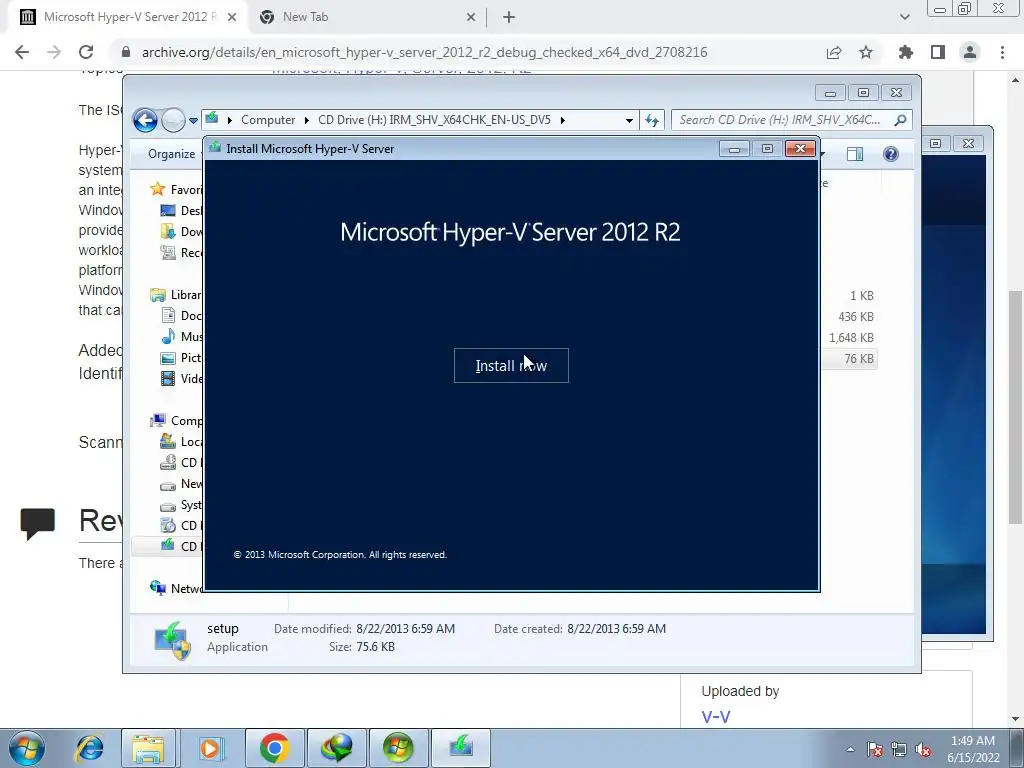Open Windows Explorer folder taskbar icon

pyautogui.click(x=148, y=748)
